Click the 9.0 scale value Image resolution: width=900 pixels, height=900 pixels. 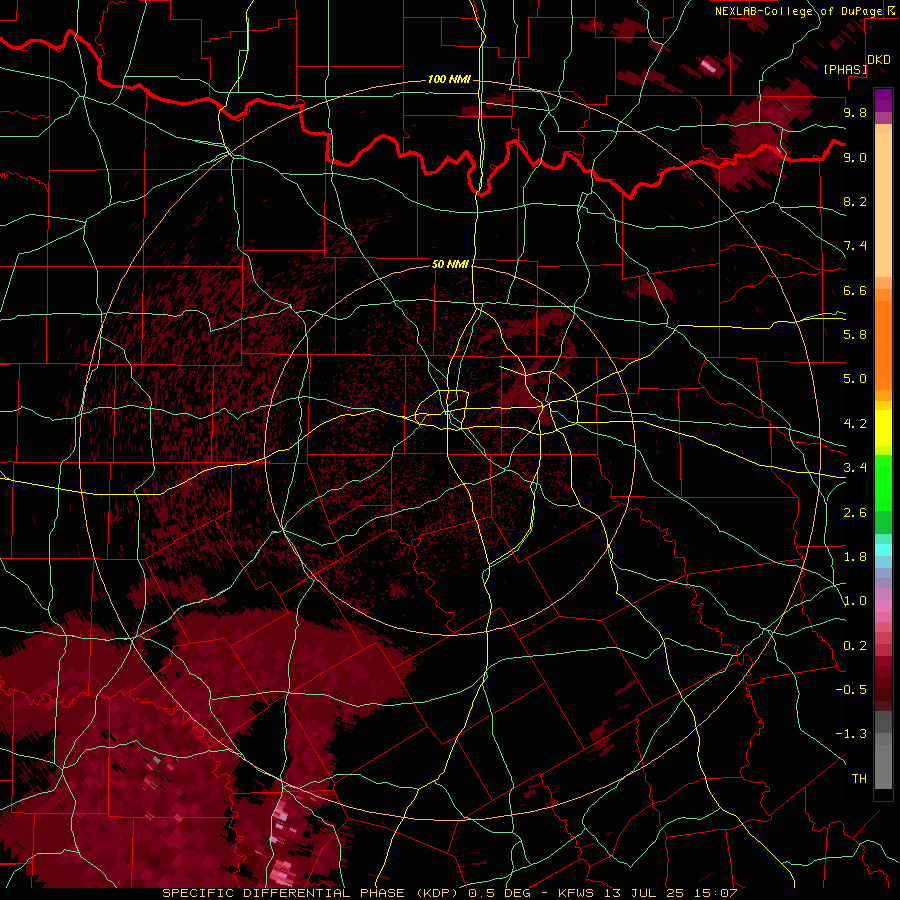[855, 157]
